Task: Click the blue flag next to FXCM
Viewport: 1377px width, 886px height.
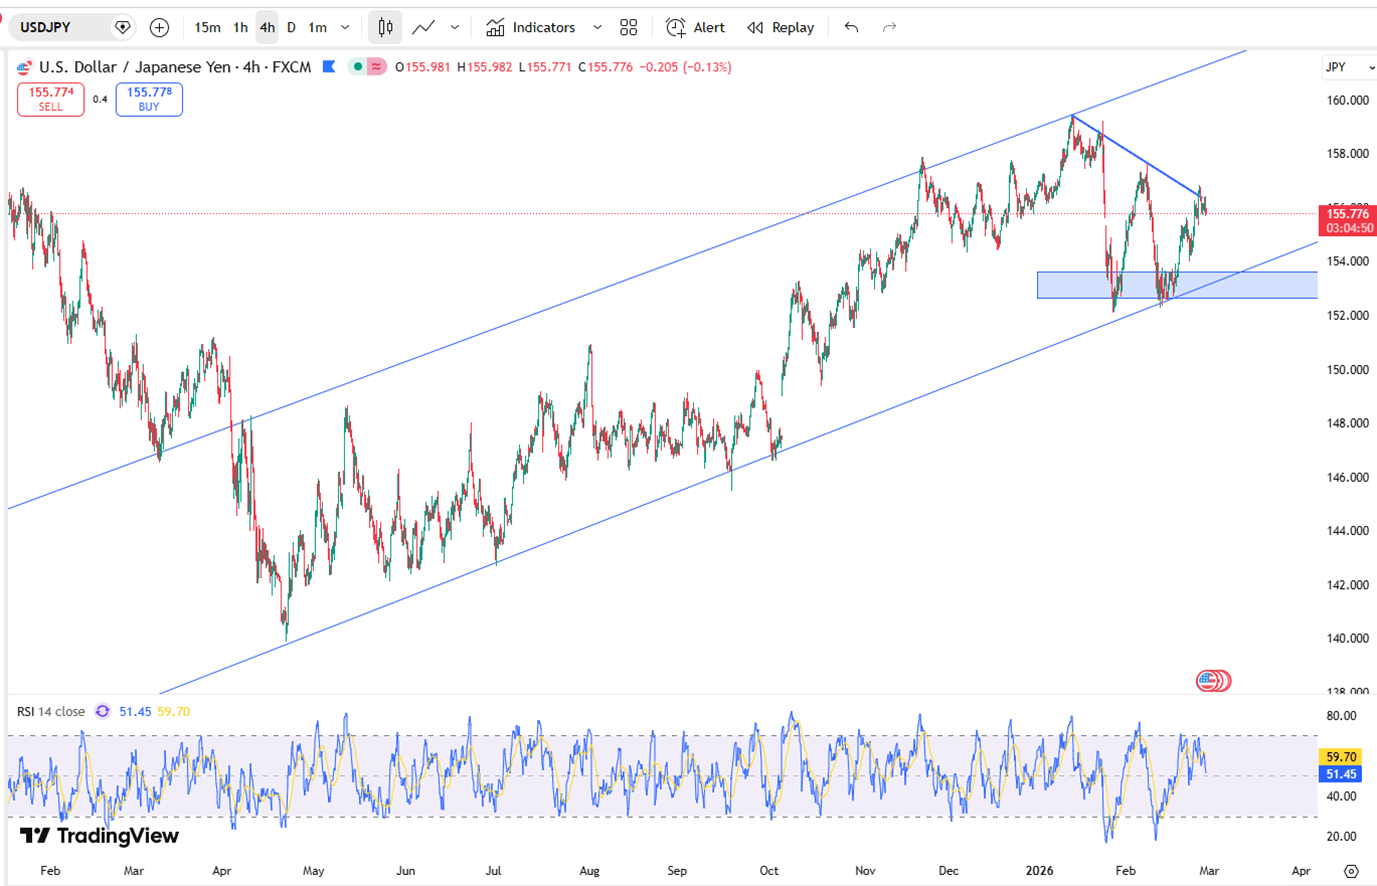Action: pos(329,67)
